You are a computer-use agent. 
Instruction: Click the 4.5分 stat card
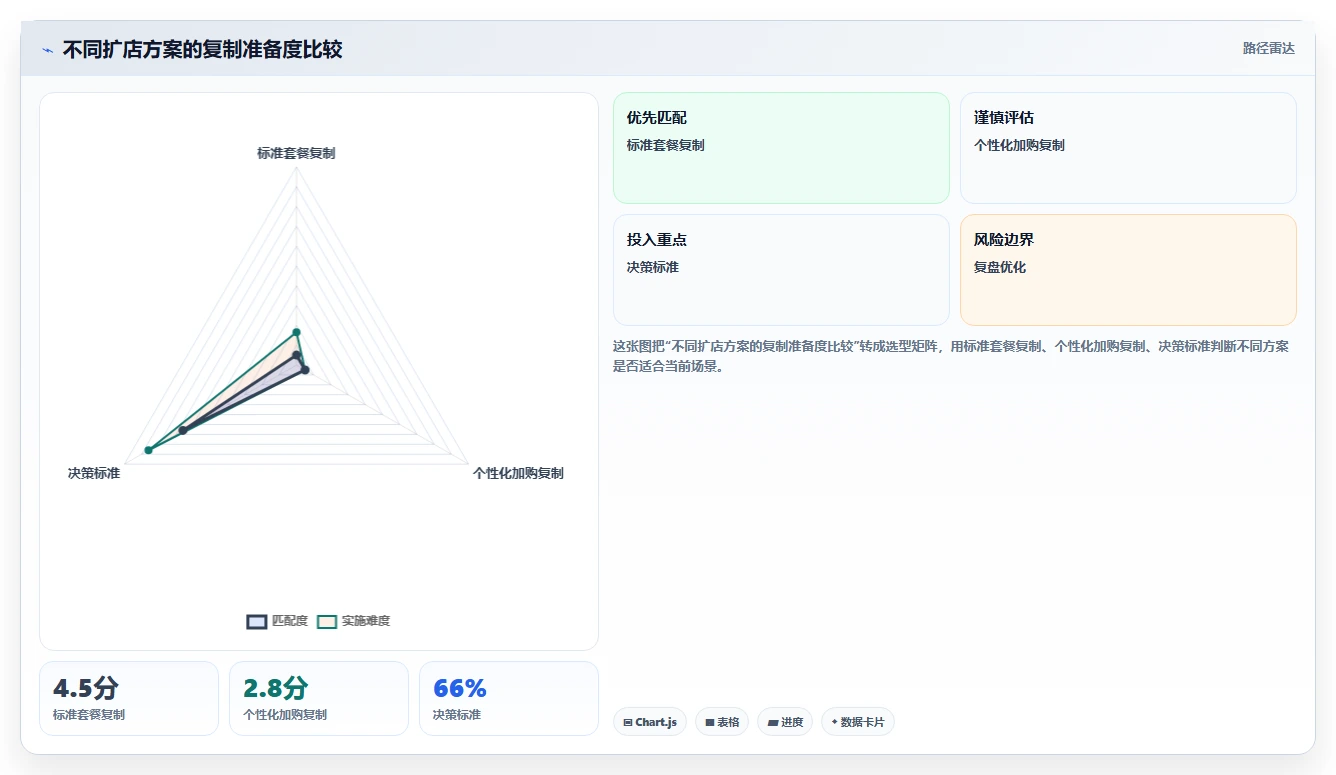pyautogui.click(x=129, y=698)
